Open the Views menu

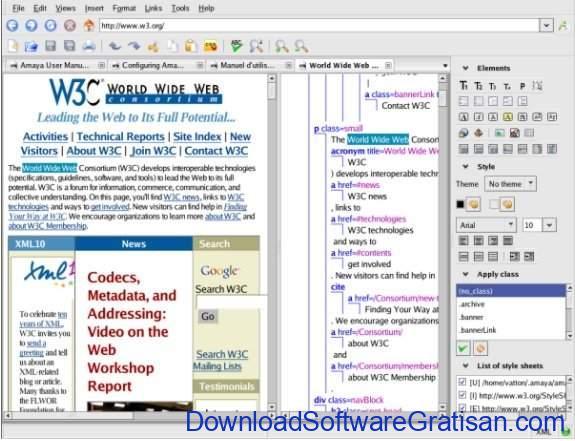[x=65, y=8]
